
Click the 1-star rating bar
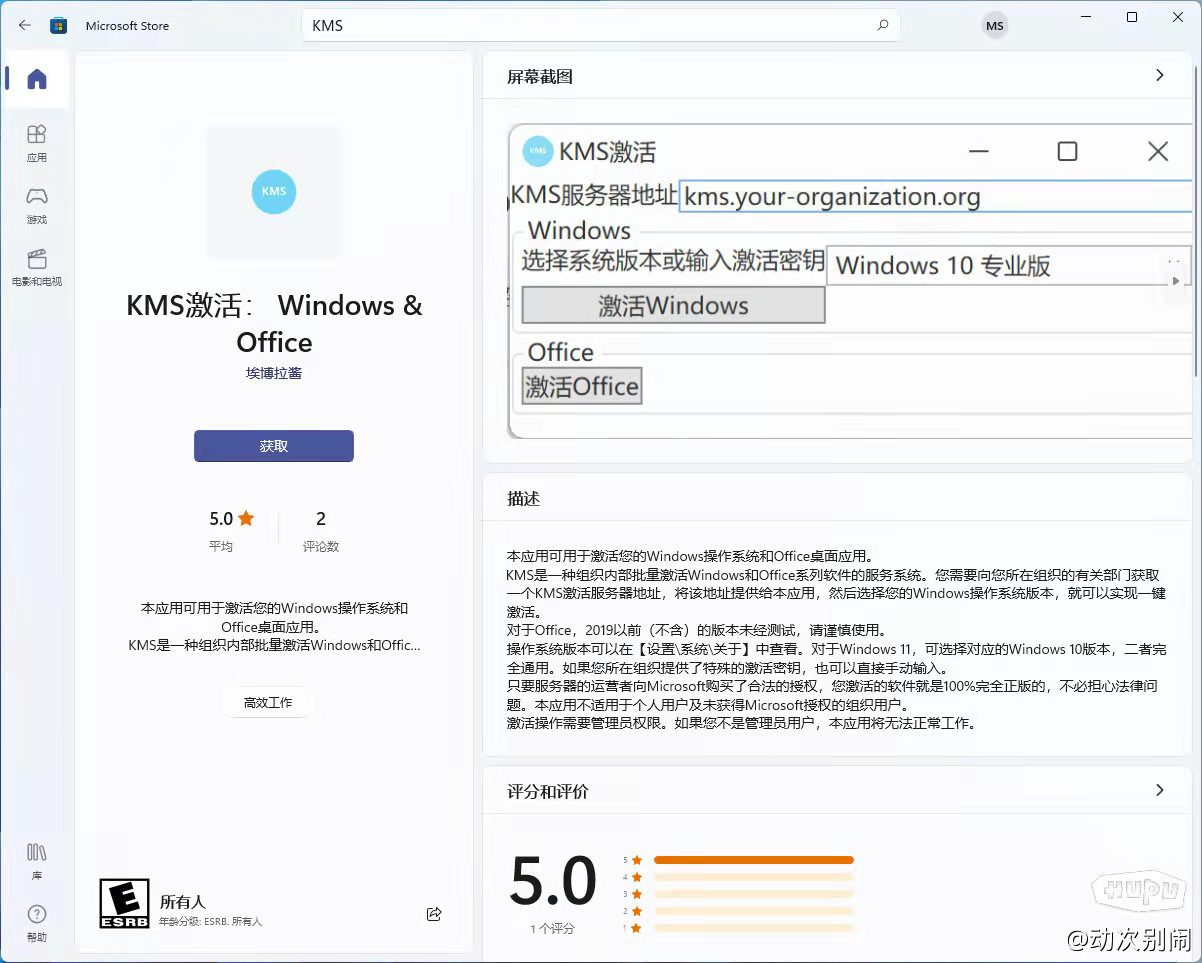pos(754,928)
